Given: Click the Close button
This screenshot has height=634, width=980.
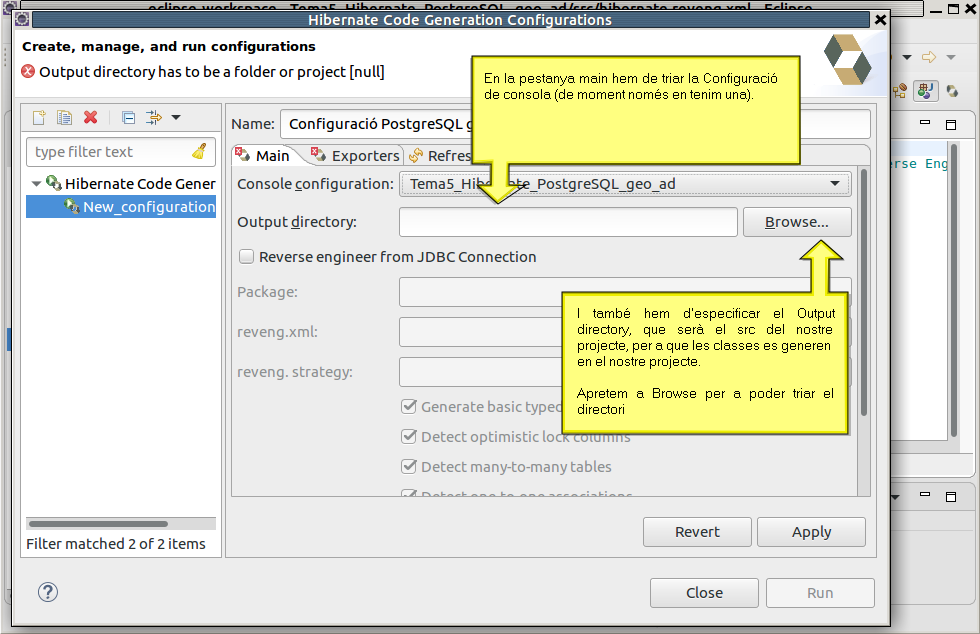Looking at the screenshot, I should point(704,593).
